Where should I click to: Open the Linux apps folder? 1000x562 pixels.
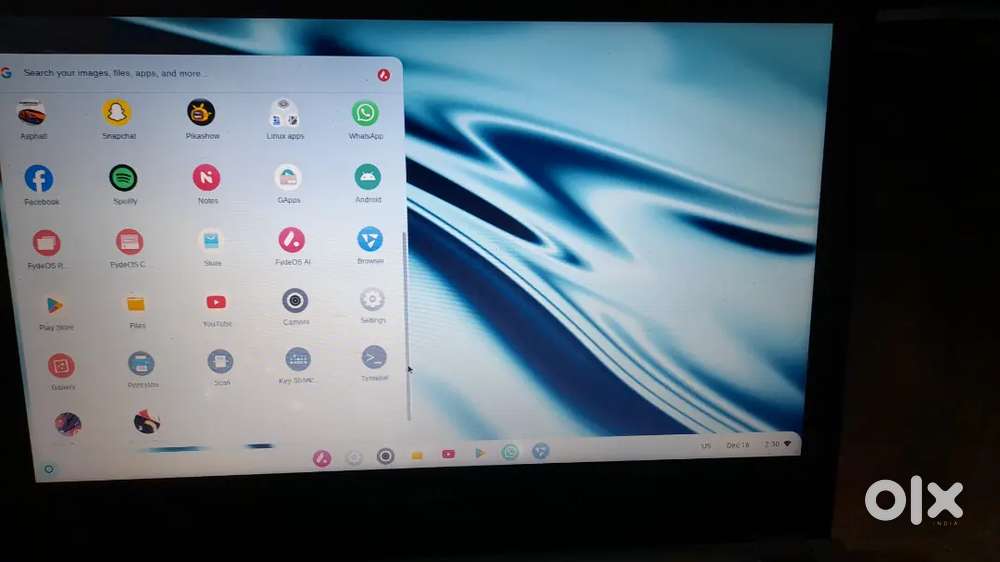[285, 113]
